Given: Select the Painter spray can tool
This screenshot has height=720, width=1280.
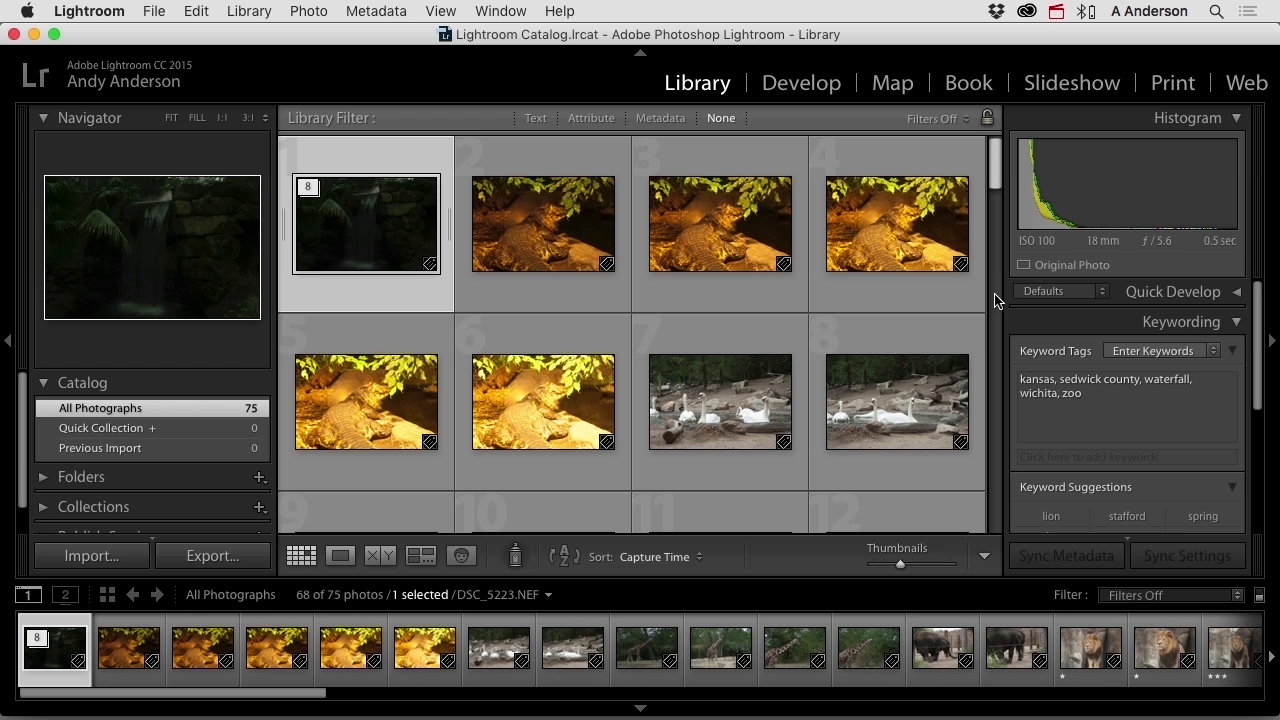Looking at the screenshot, I should 515,555.
